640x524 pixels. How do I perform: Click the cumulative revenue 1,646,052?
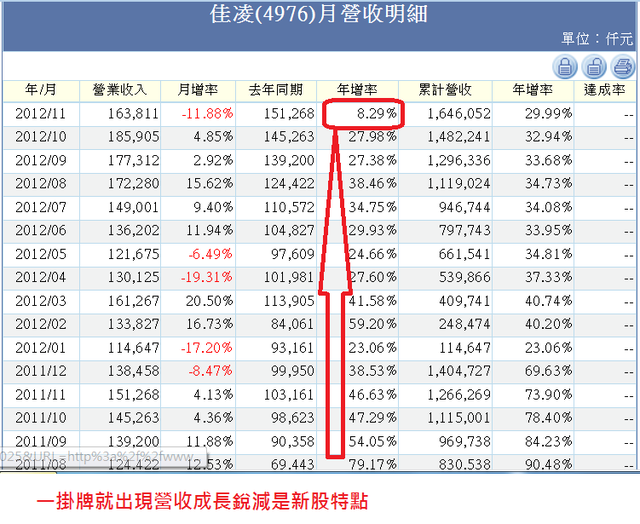[459, 113]
